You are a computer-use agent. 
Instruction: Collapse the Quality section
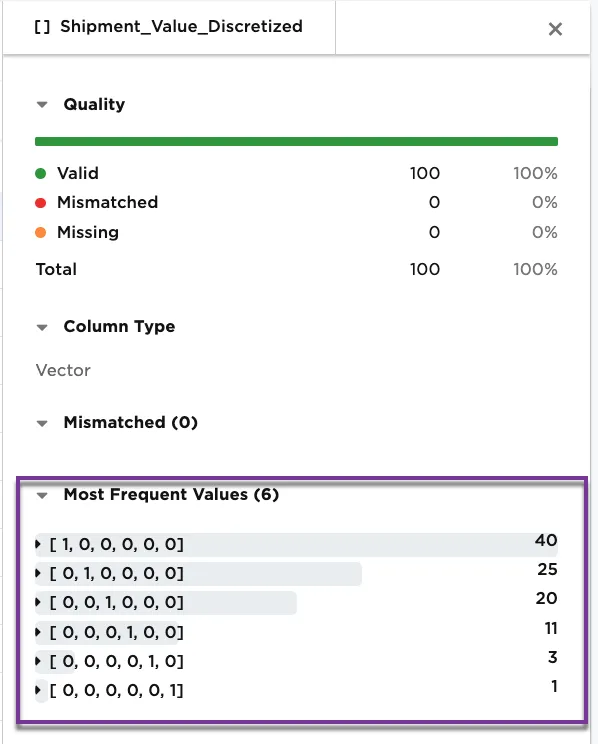[x=42, y=104]
